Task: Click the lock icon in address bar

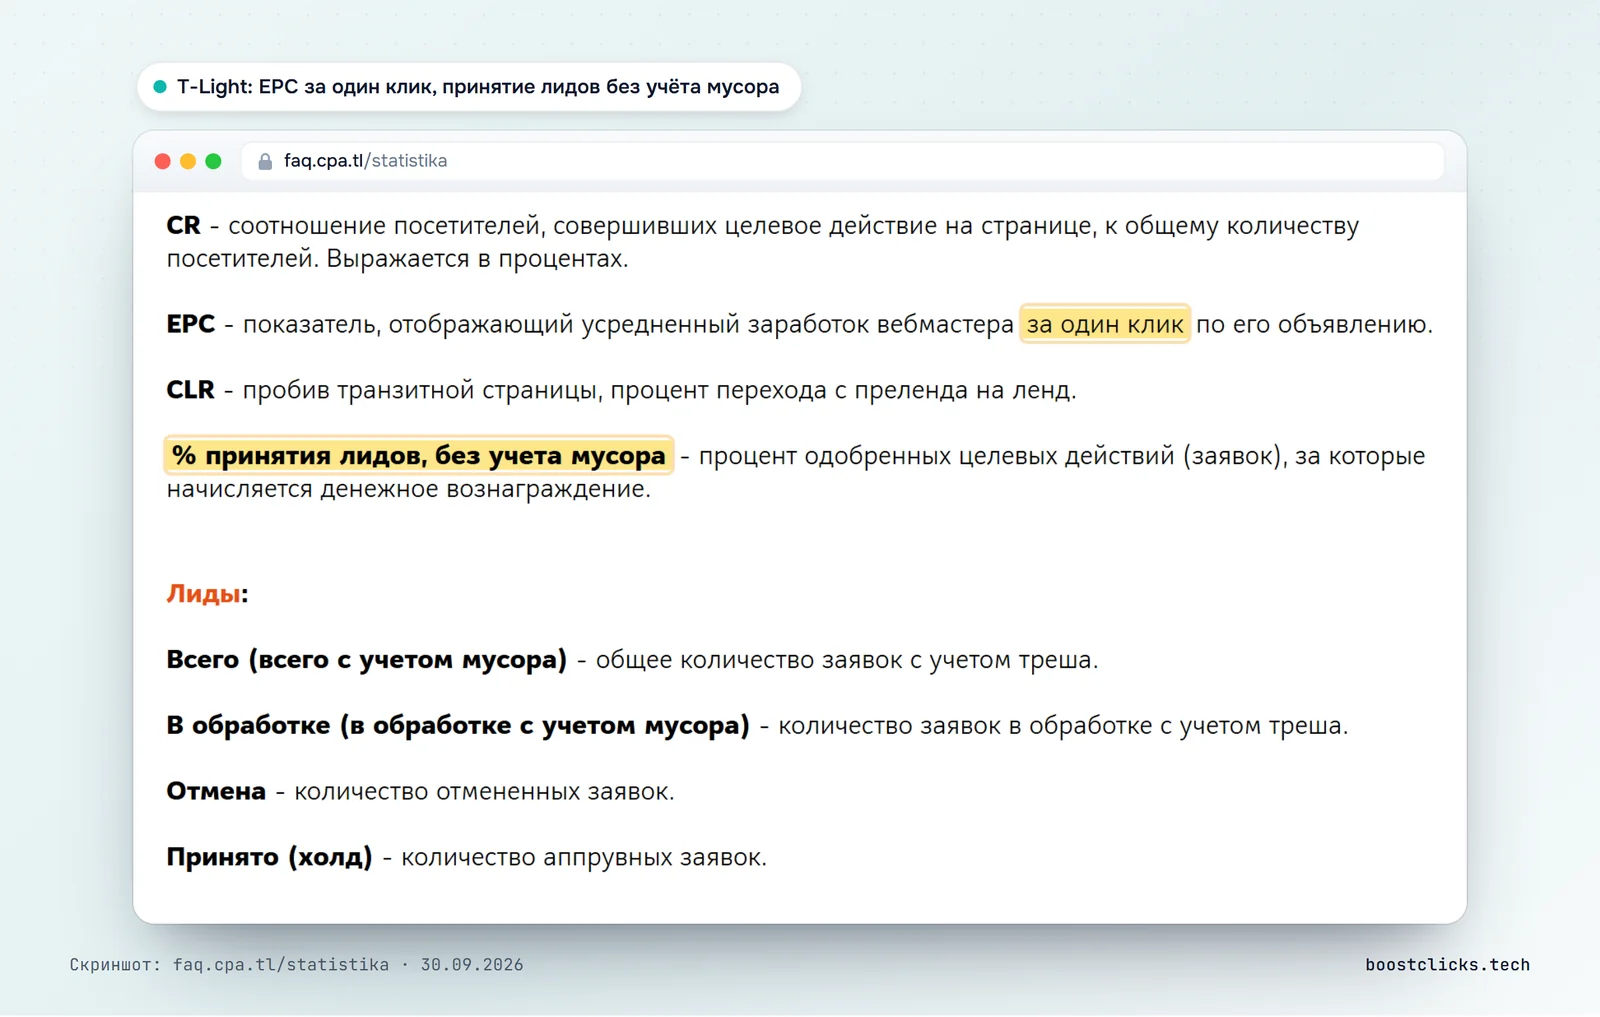Action: pos(265,161)
